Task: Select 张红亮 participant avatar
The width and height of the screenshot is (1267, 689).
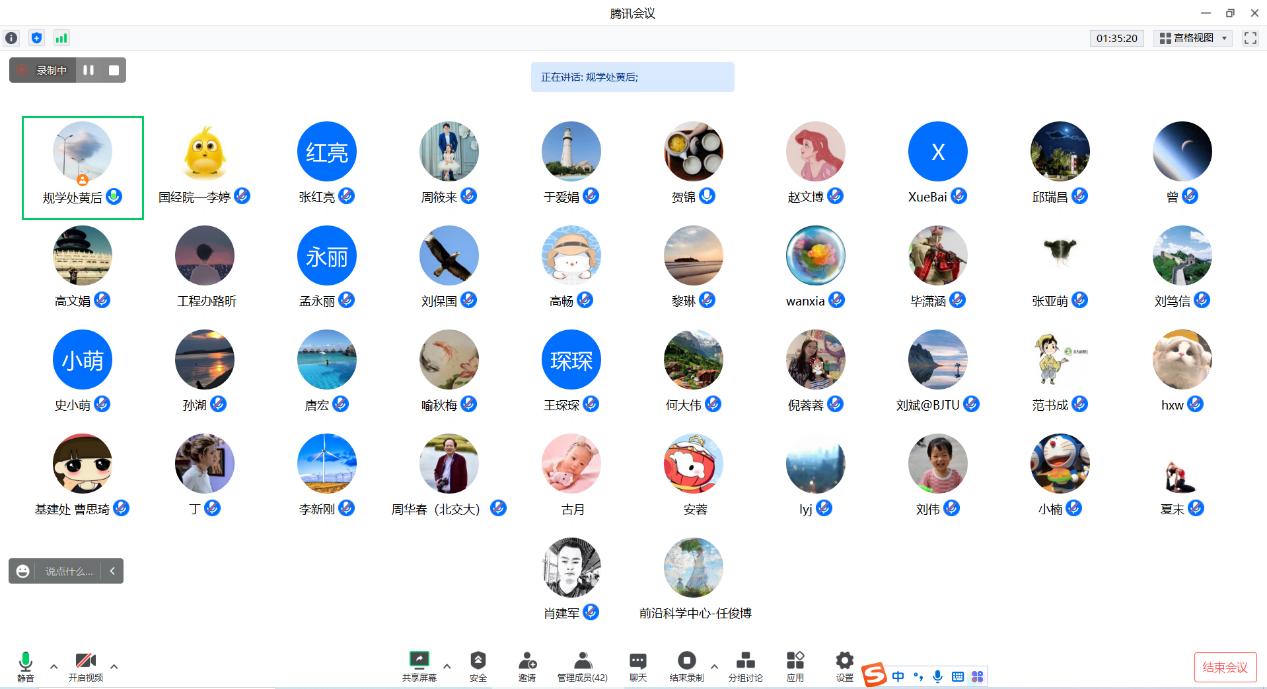Action: click(327, 152)
